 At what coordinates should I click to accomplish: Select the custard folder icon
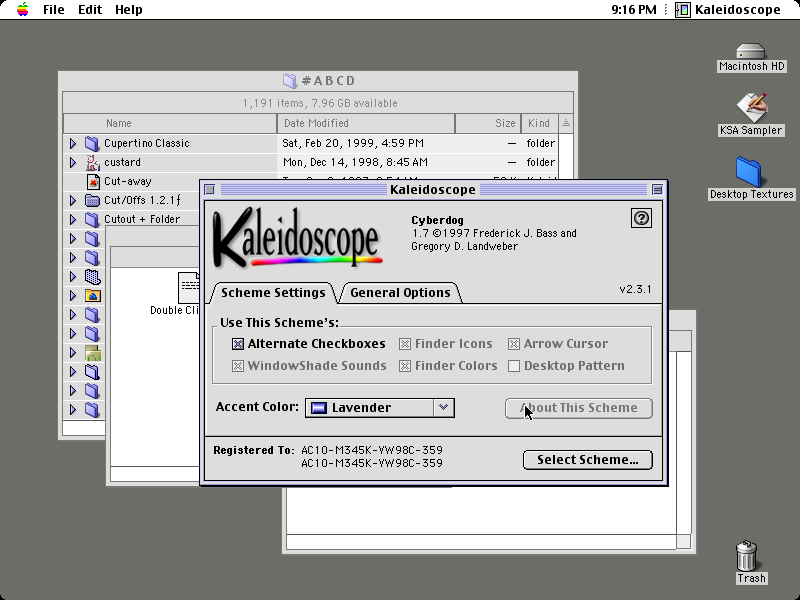pyautogui.click(x=92, y=162)
